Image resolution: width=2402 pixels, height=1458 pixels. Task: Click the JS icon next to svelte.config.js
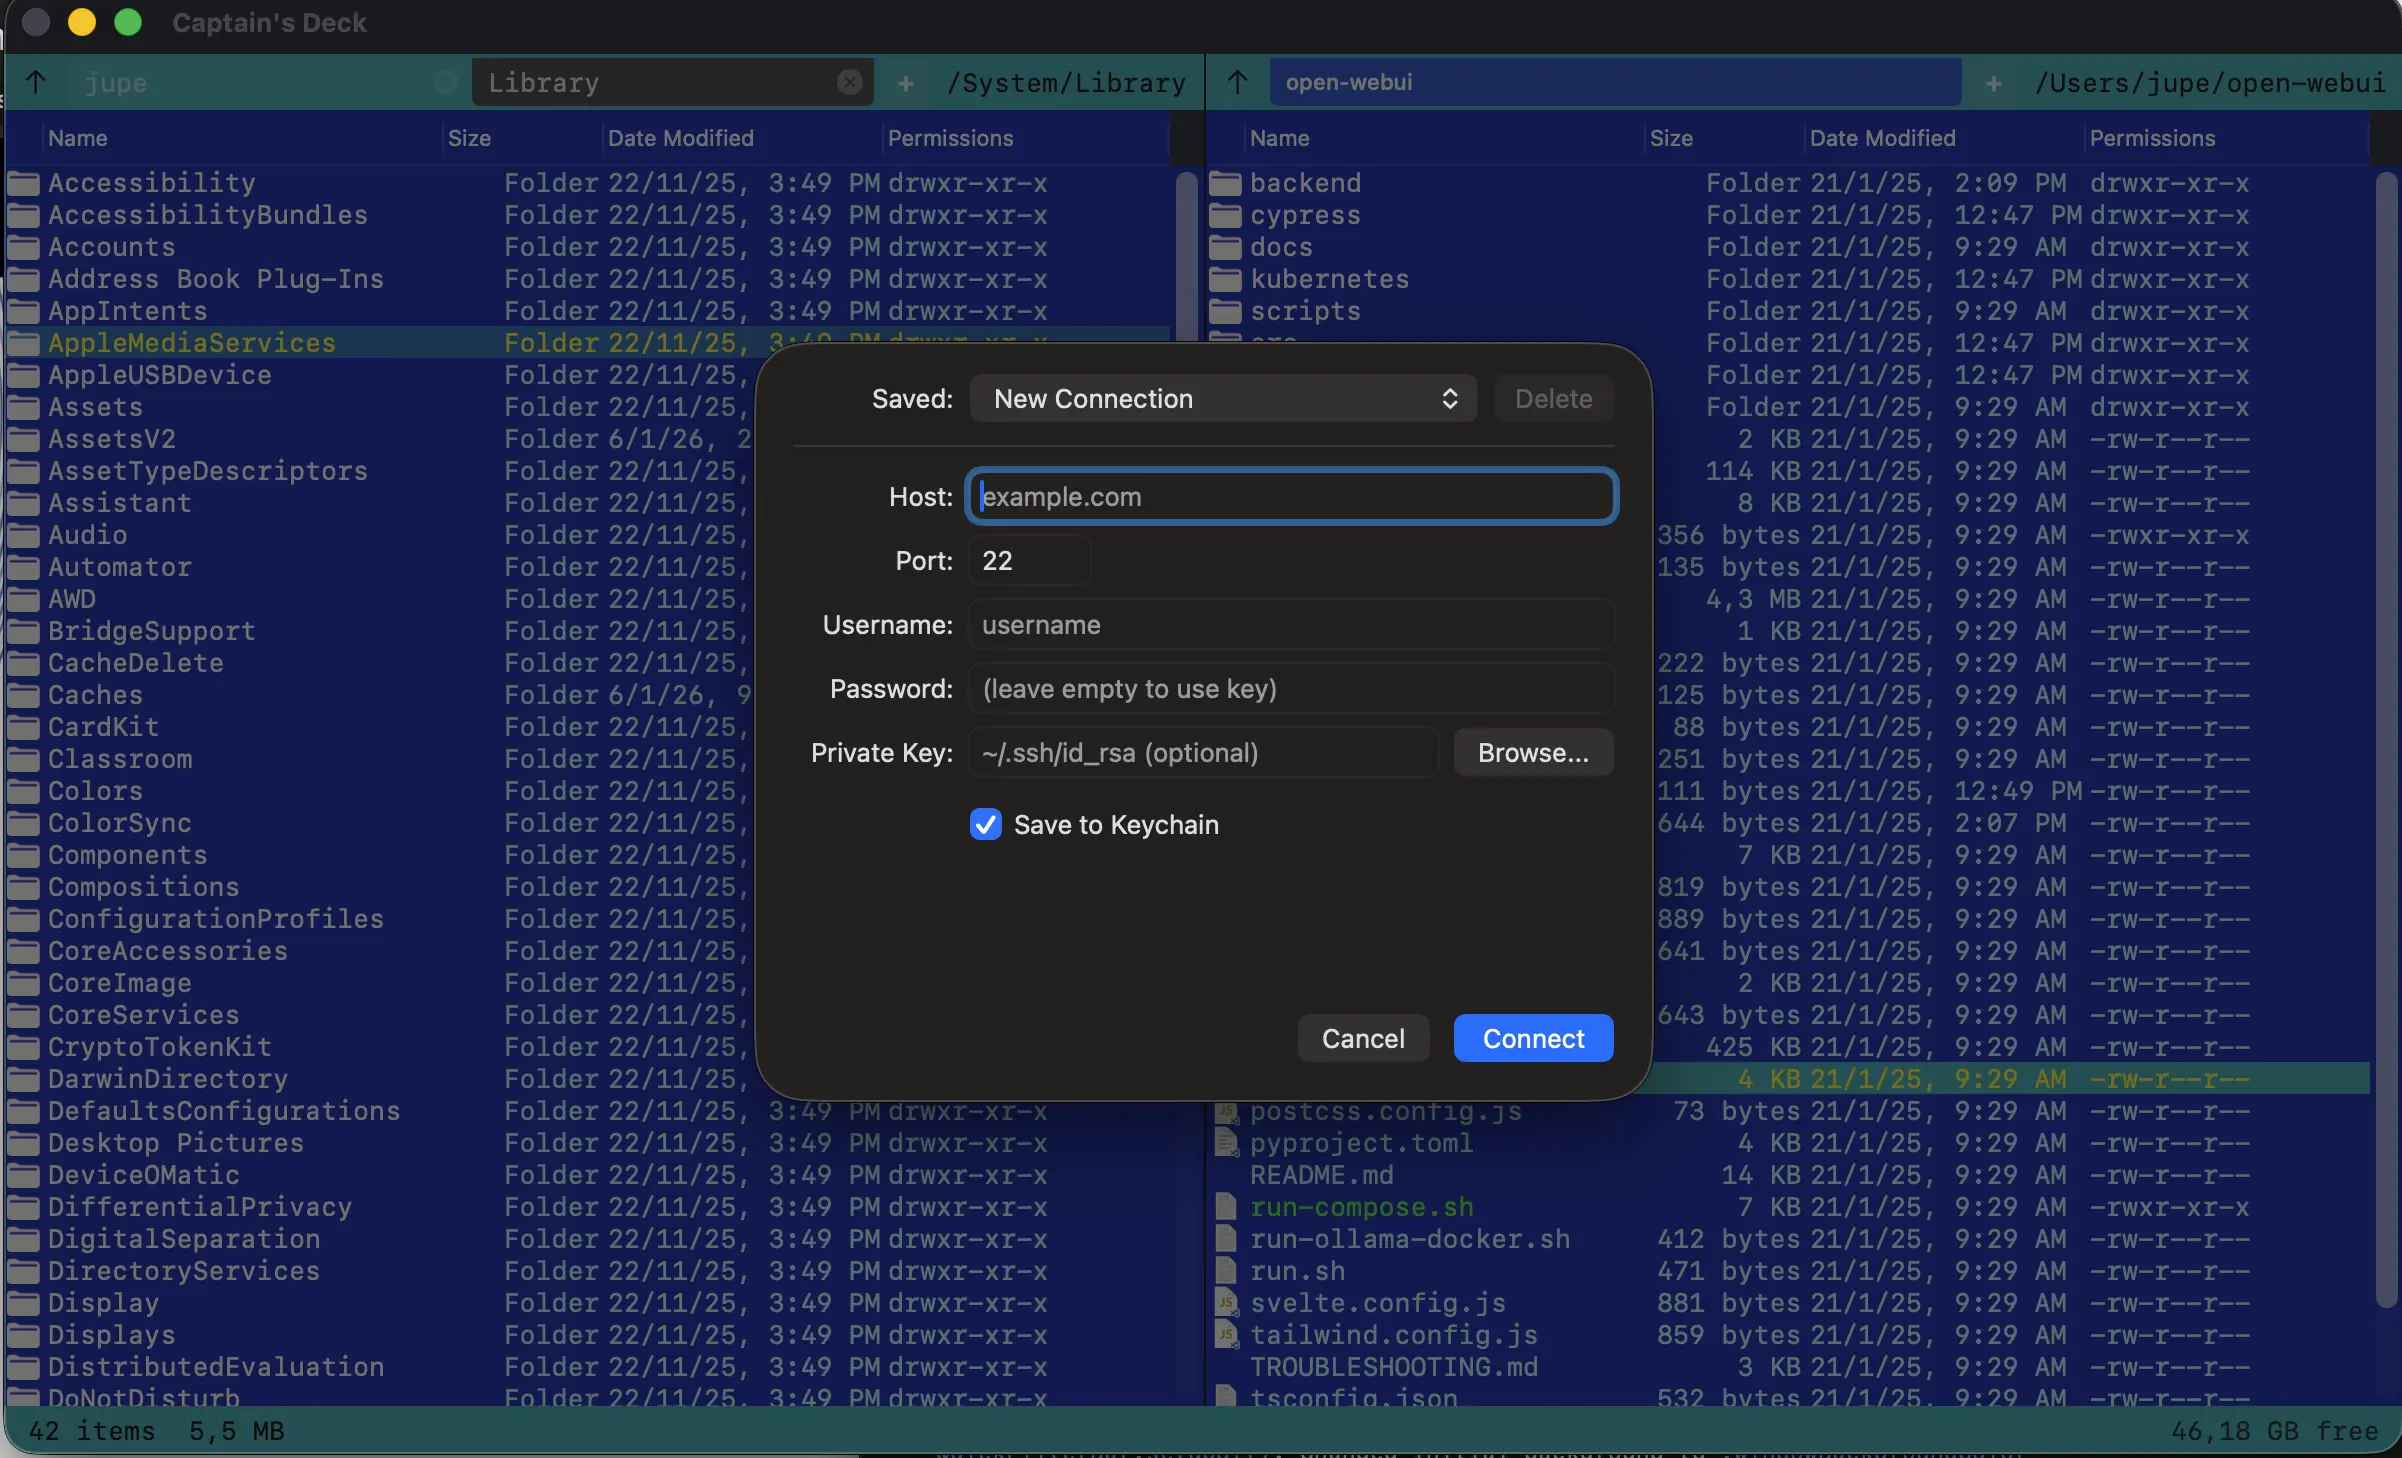click(x=1225, y=1303)
